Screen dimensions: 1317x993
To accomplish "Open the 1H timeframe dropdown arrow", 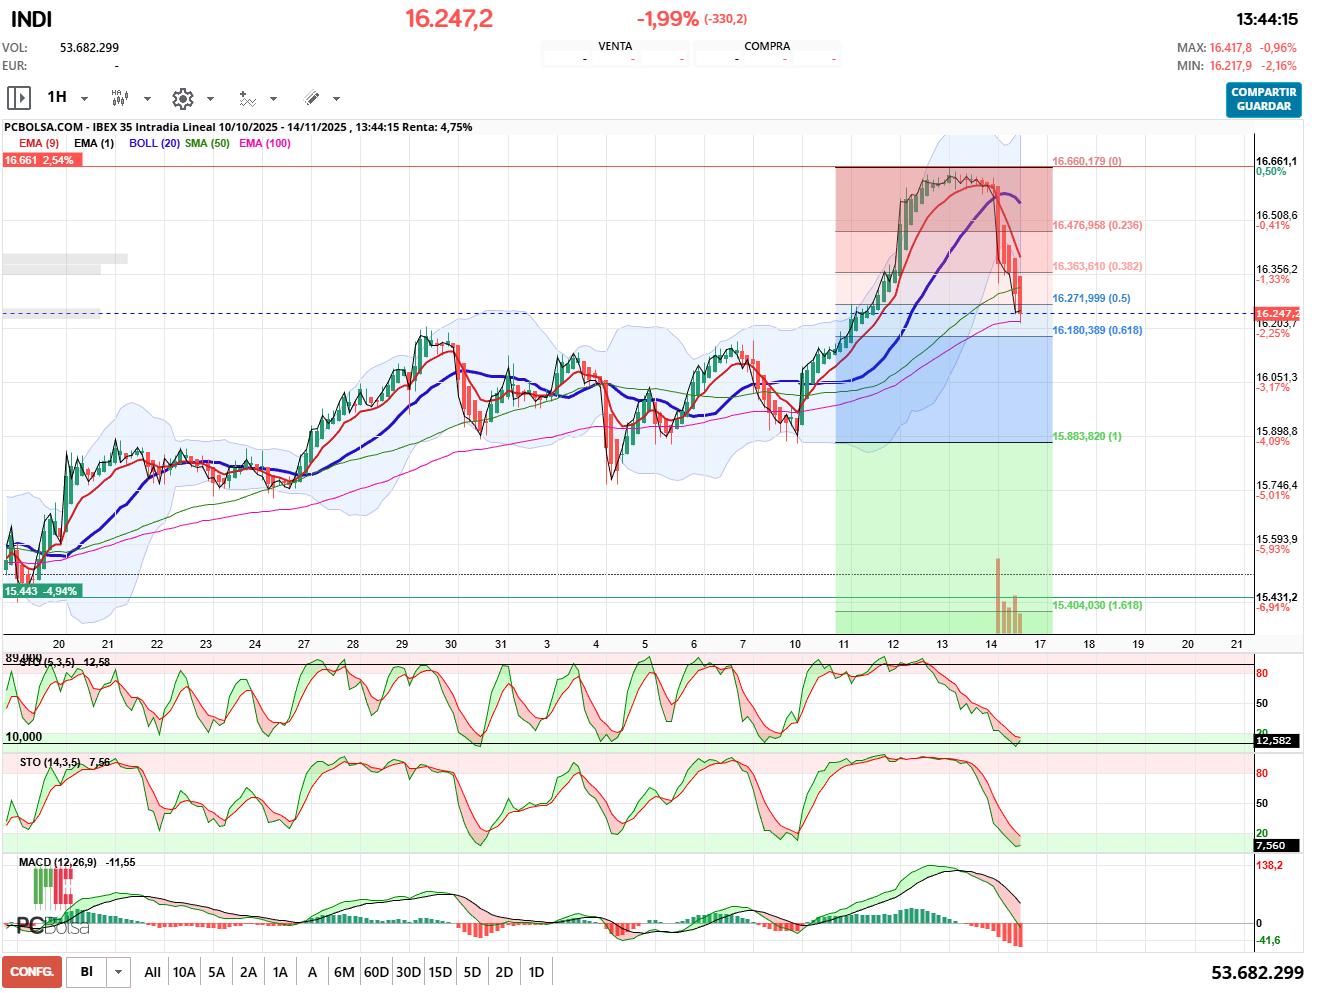I will click(85, 99).
